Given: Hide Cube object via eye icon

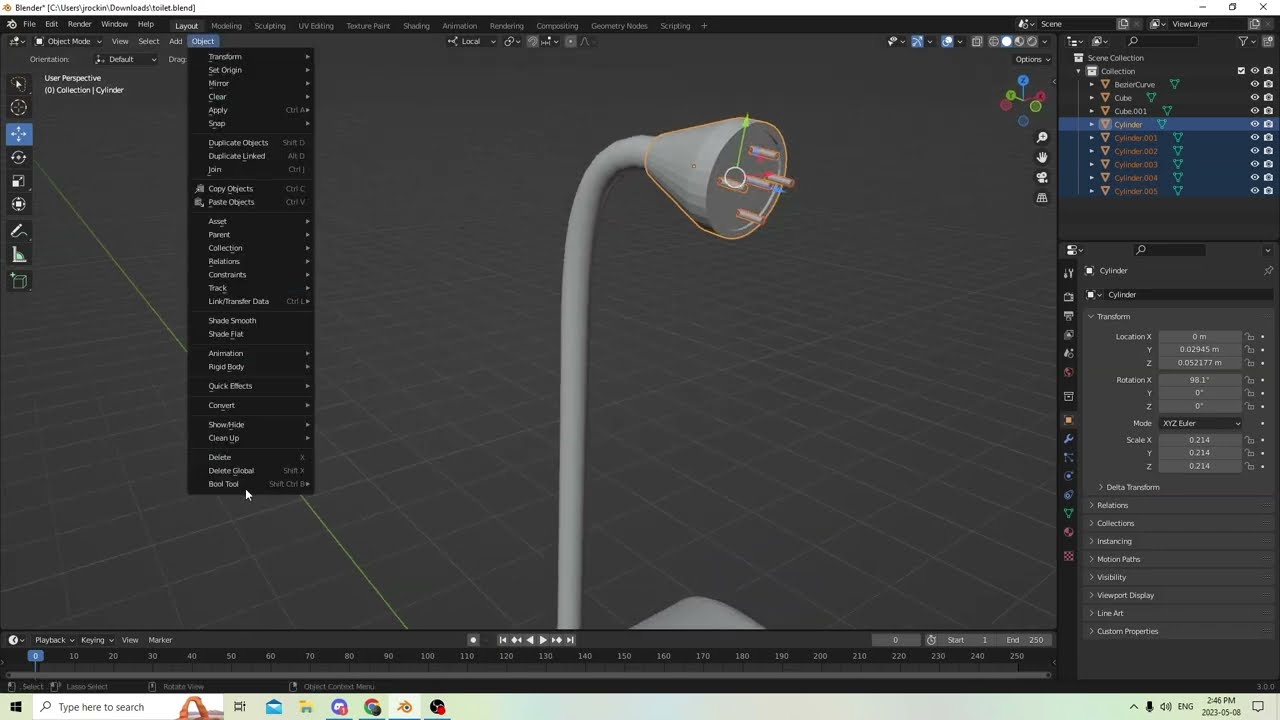Looking at the screenshot, I should [1254, 98].
